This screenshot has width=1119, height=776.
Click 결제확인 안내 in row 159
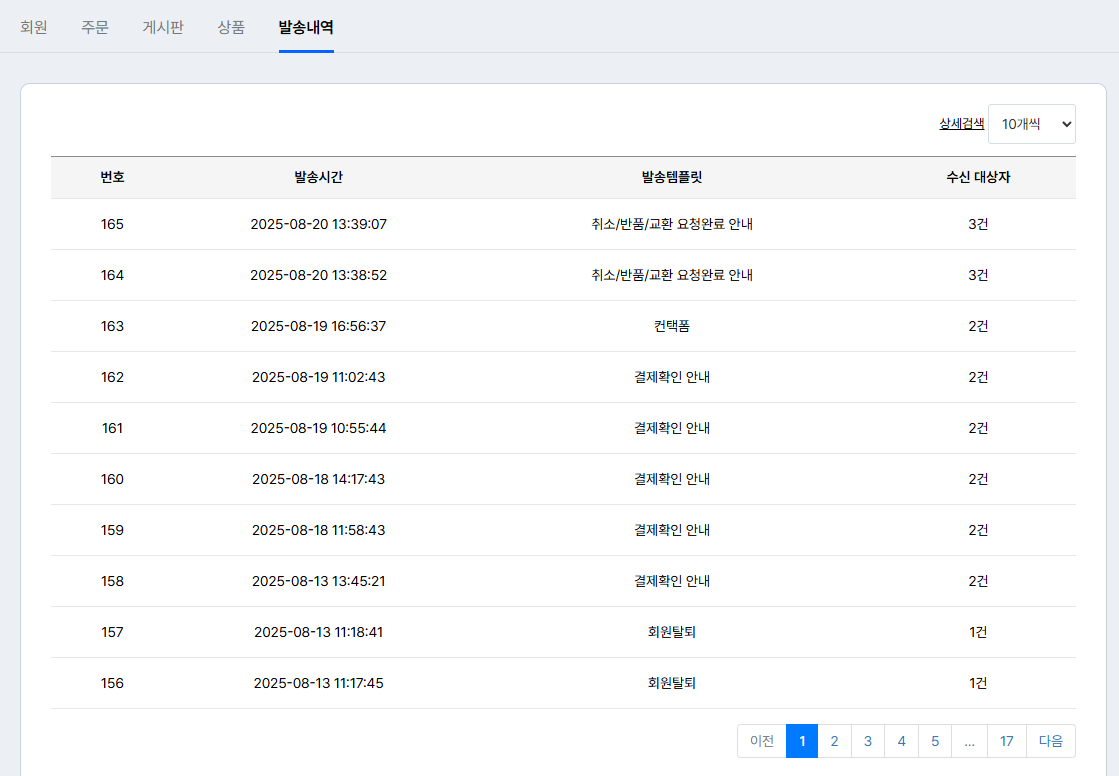tap(672, 530)
